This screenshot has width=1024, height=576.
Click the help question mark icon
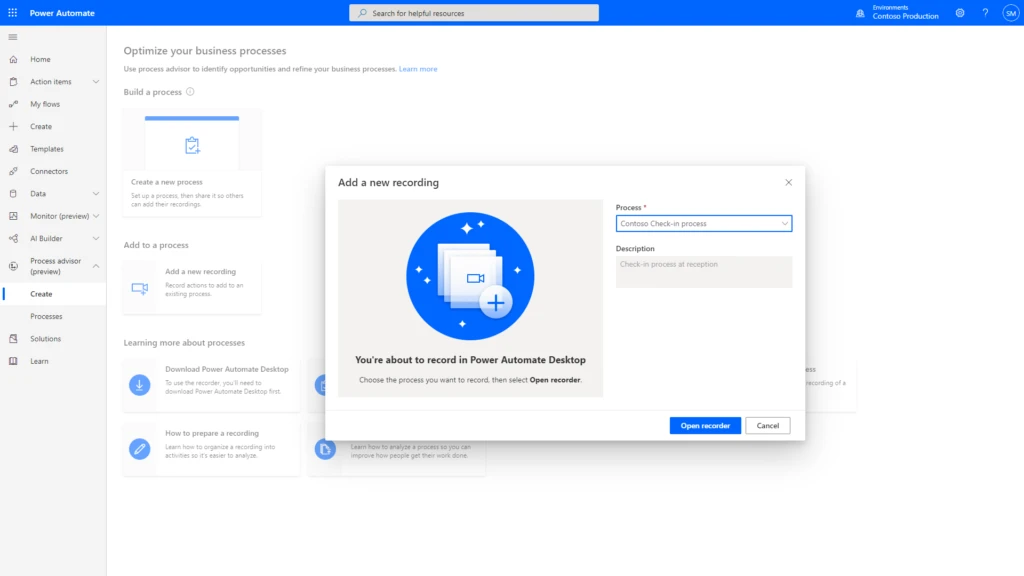(985, 12)
